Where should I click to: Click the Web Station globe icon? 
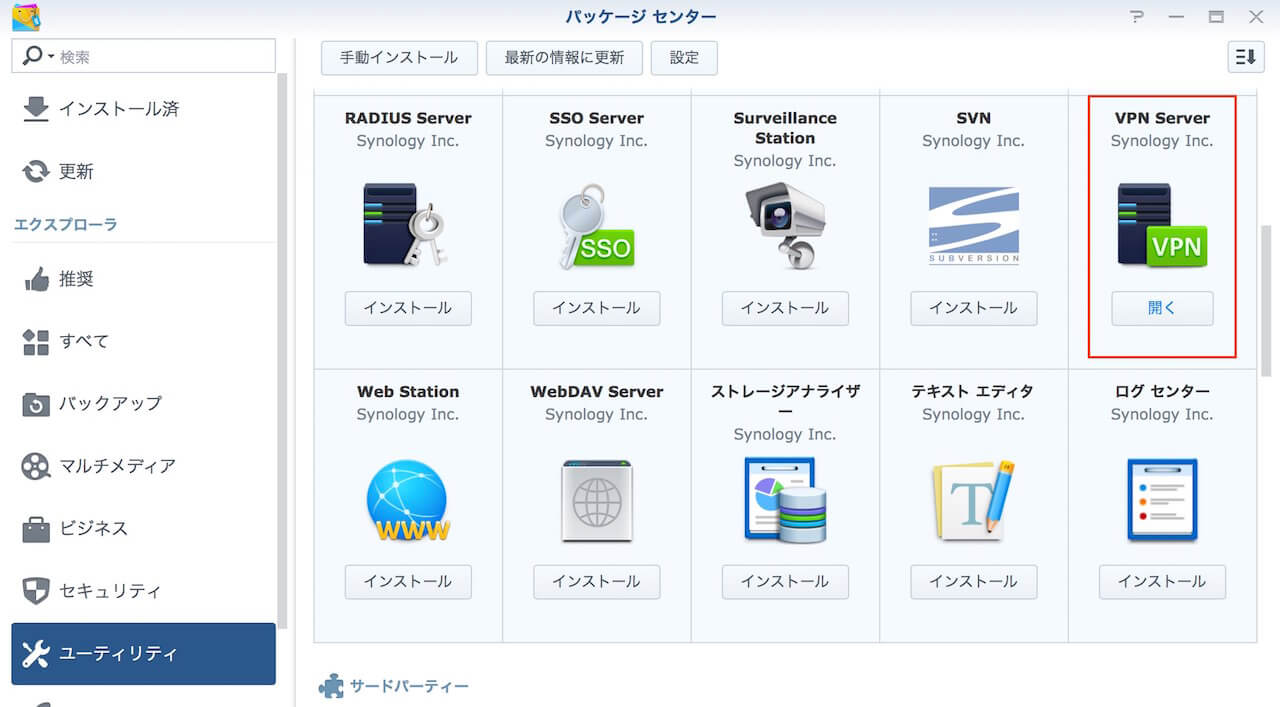pyautogui.click(x=407, y=500)
